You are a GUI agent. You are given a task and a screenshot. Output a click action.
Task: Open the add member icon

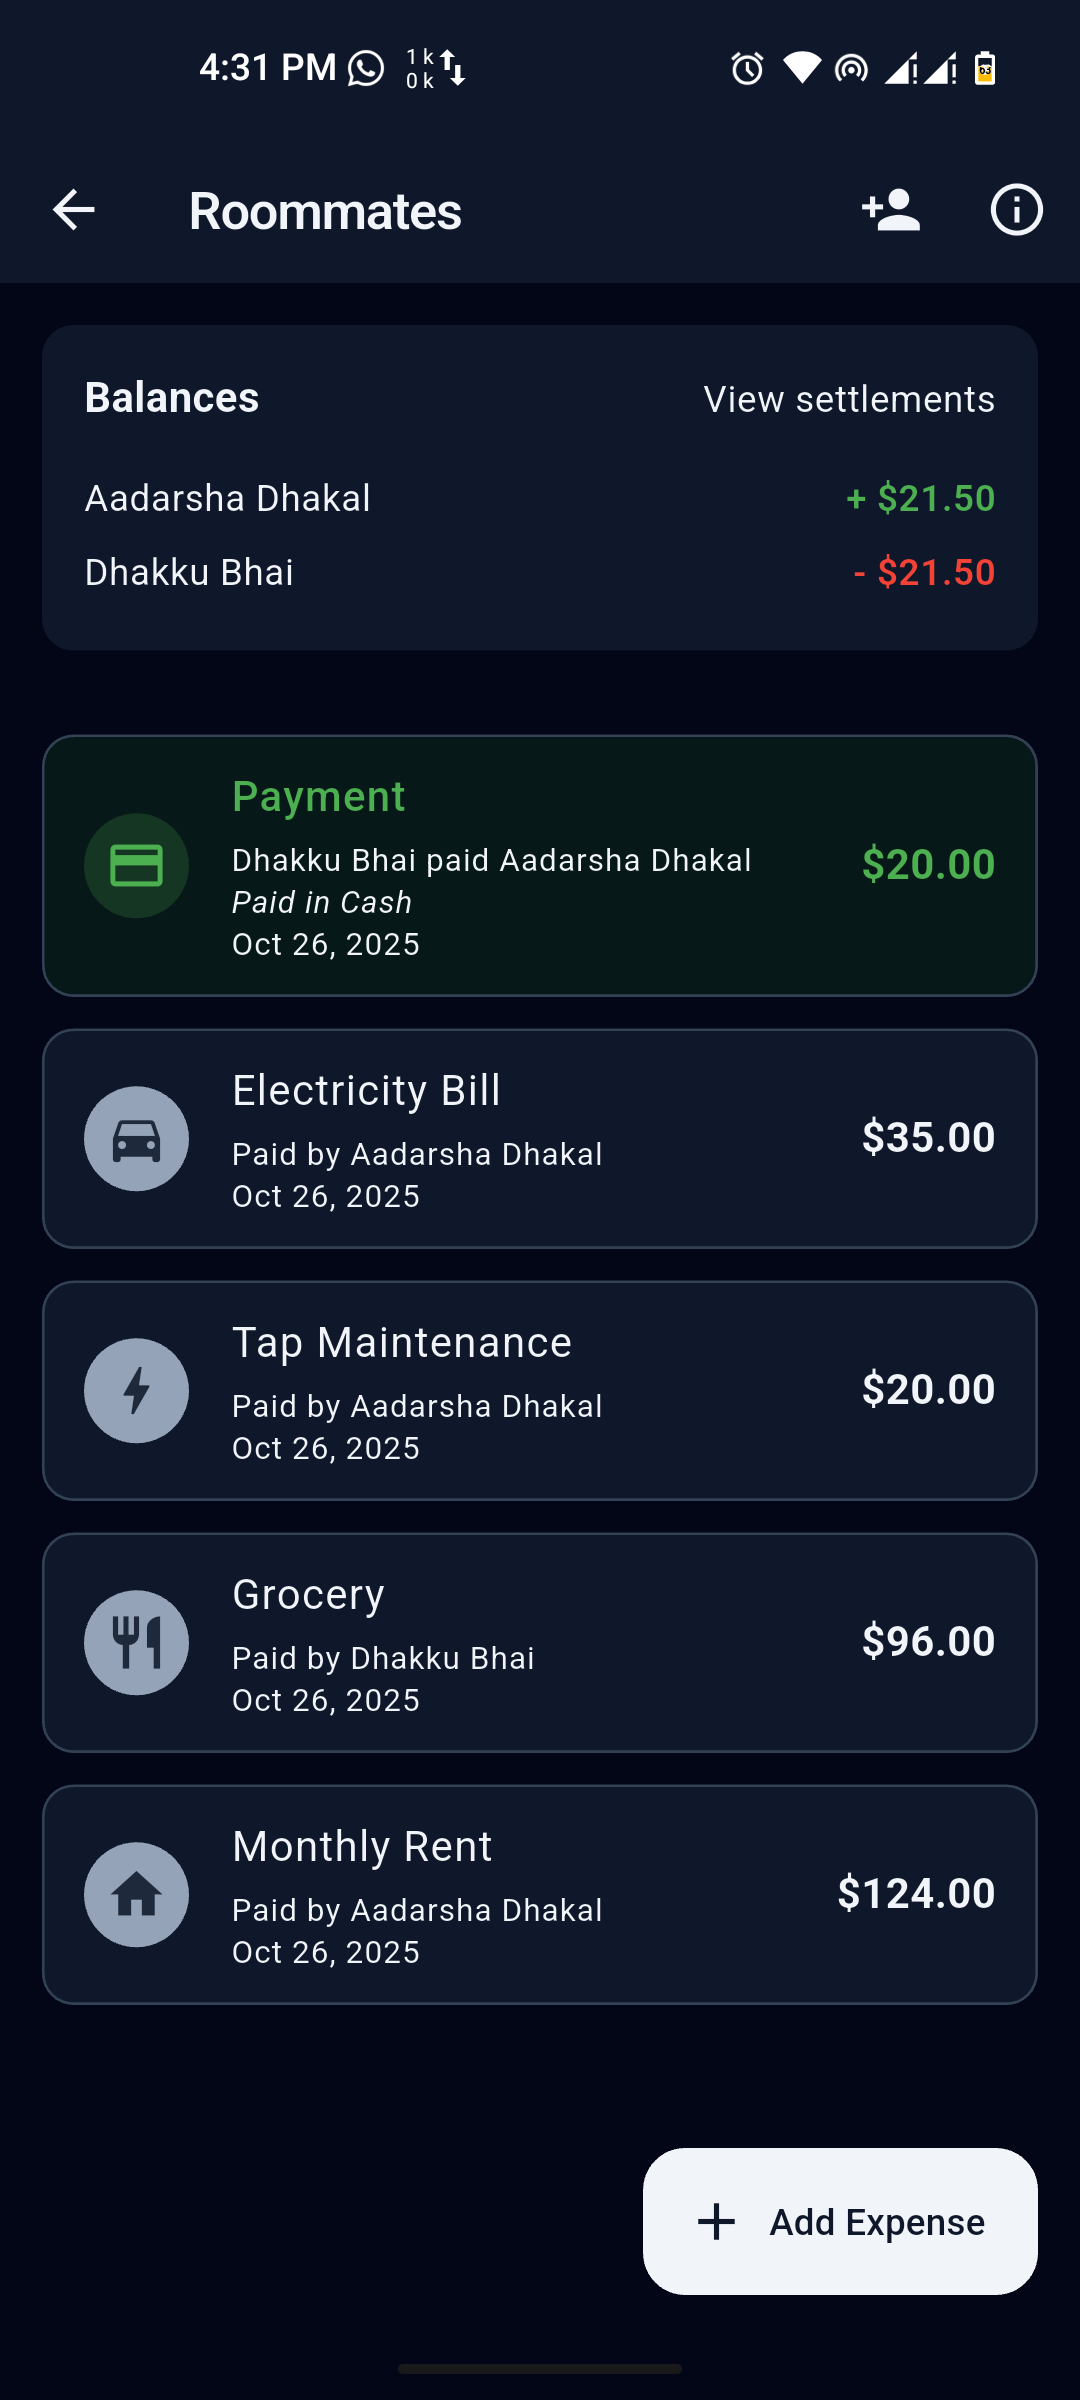[890, 210]
